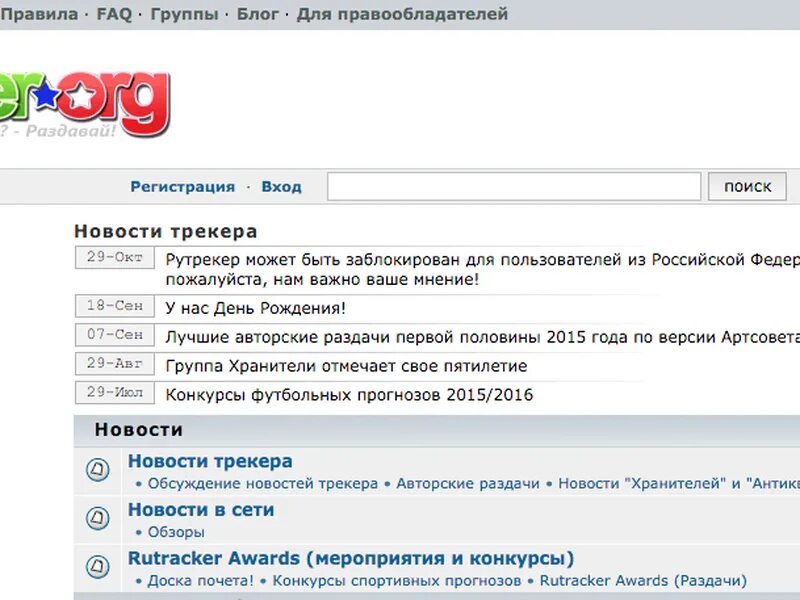Open the Доска почета! subforum

click(x=201, y=581)
